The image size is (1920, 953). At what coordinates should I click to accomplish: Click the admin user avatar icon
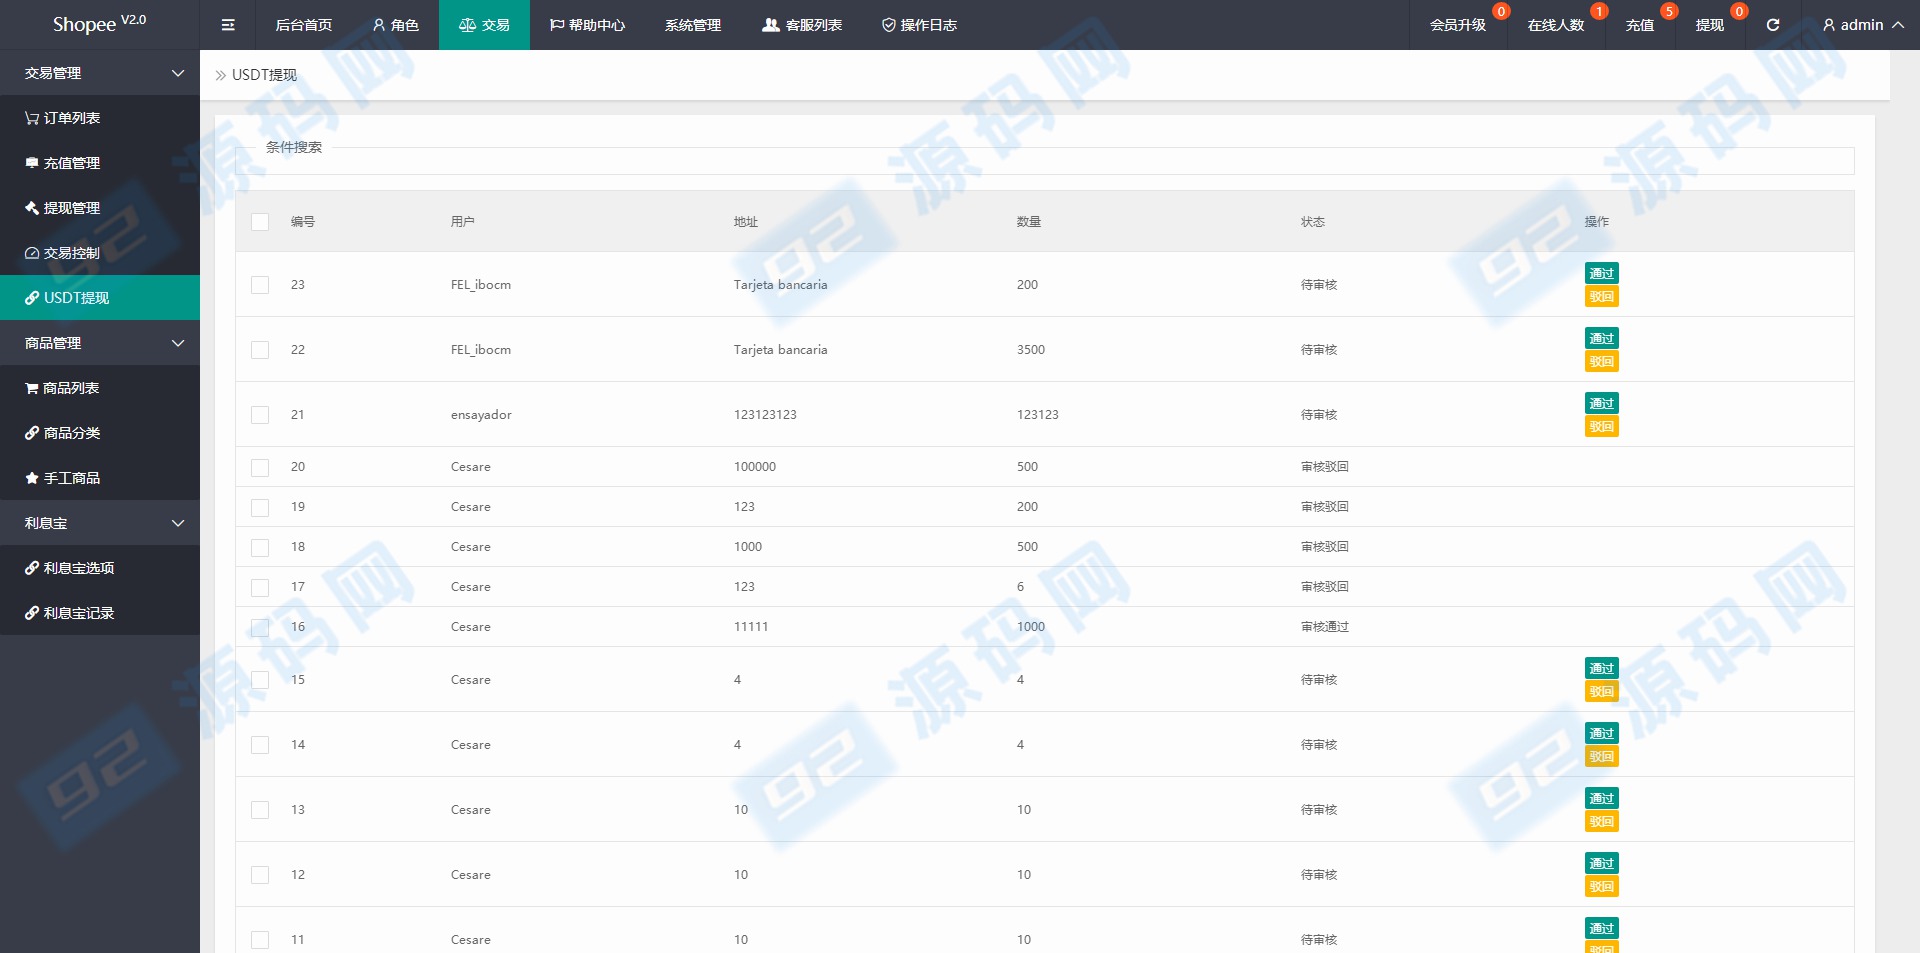click(1829, 25)
